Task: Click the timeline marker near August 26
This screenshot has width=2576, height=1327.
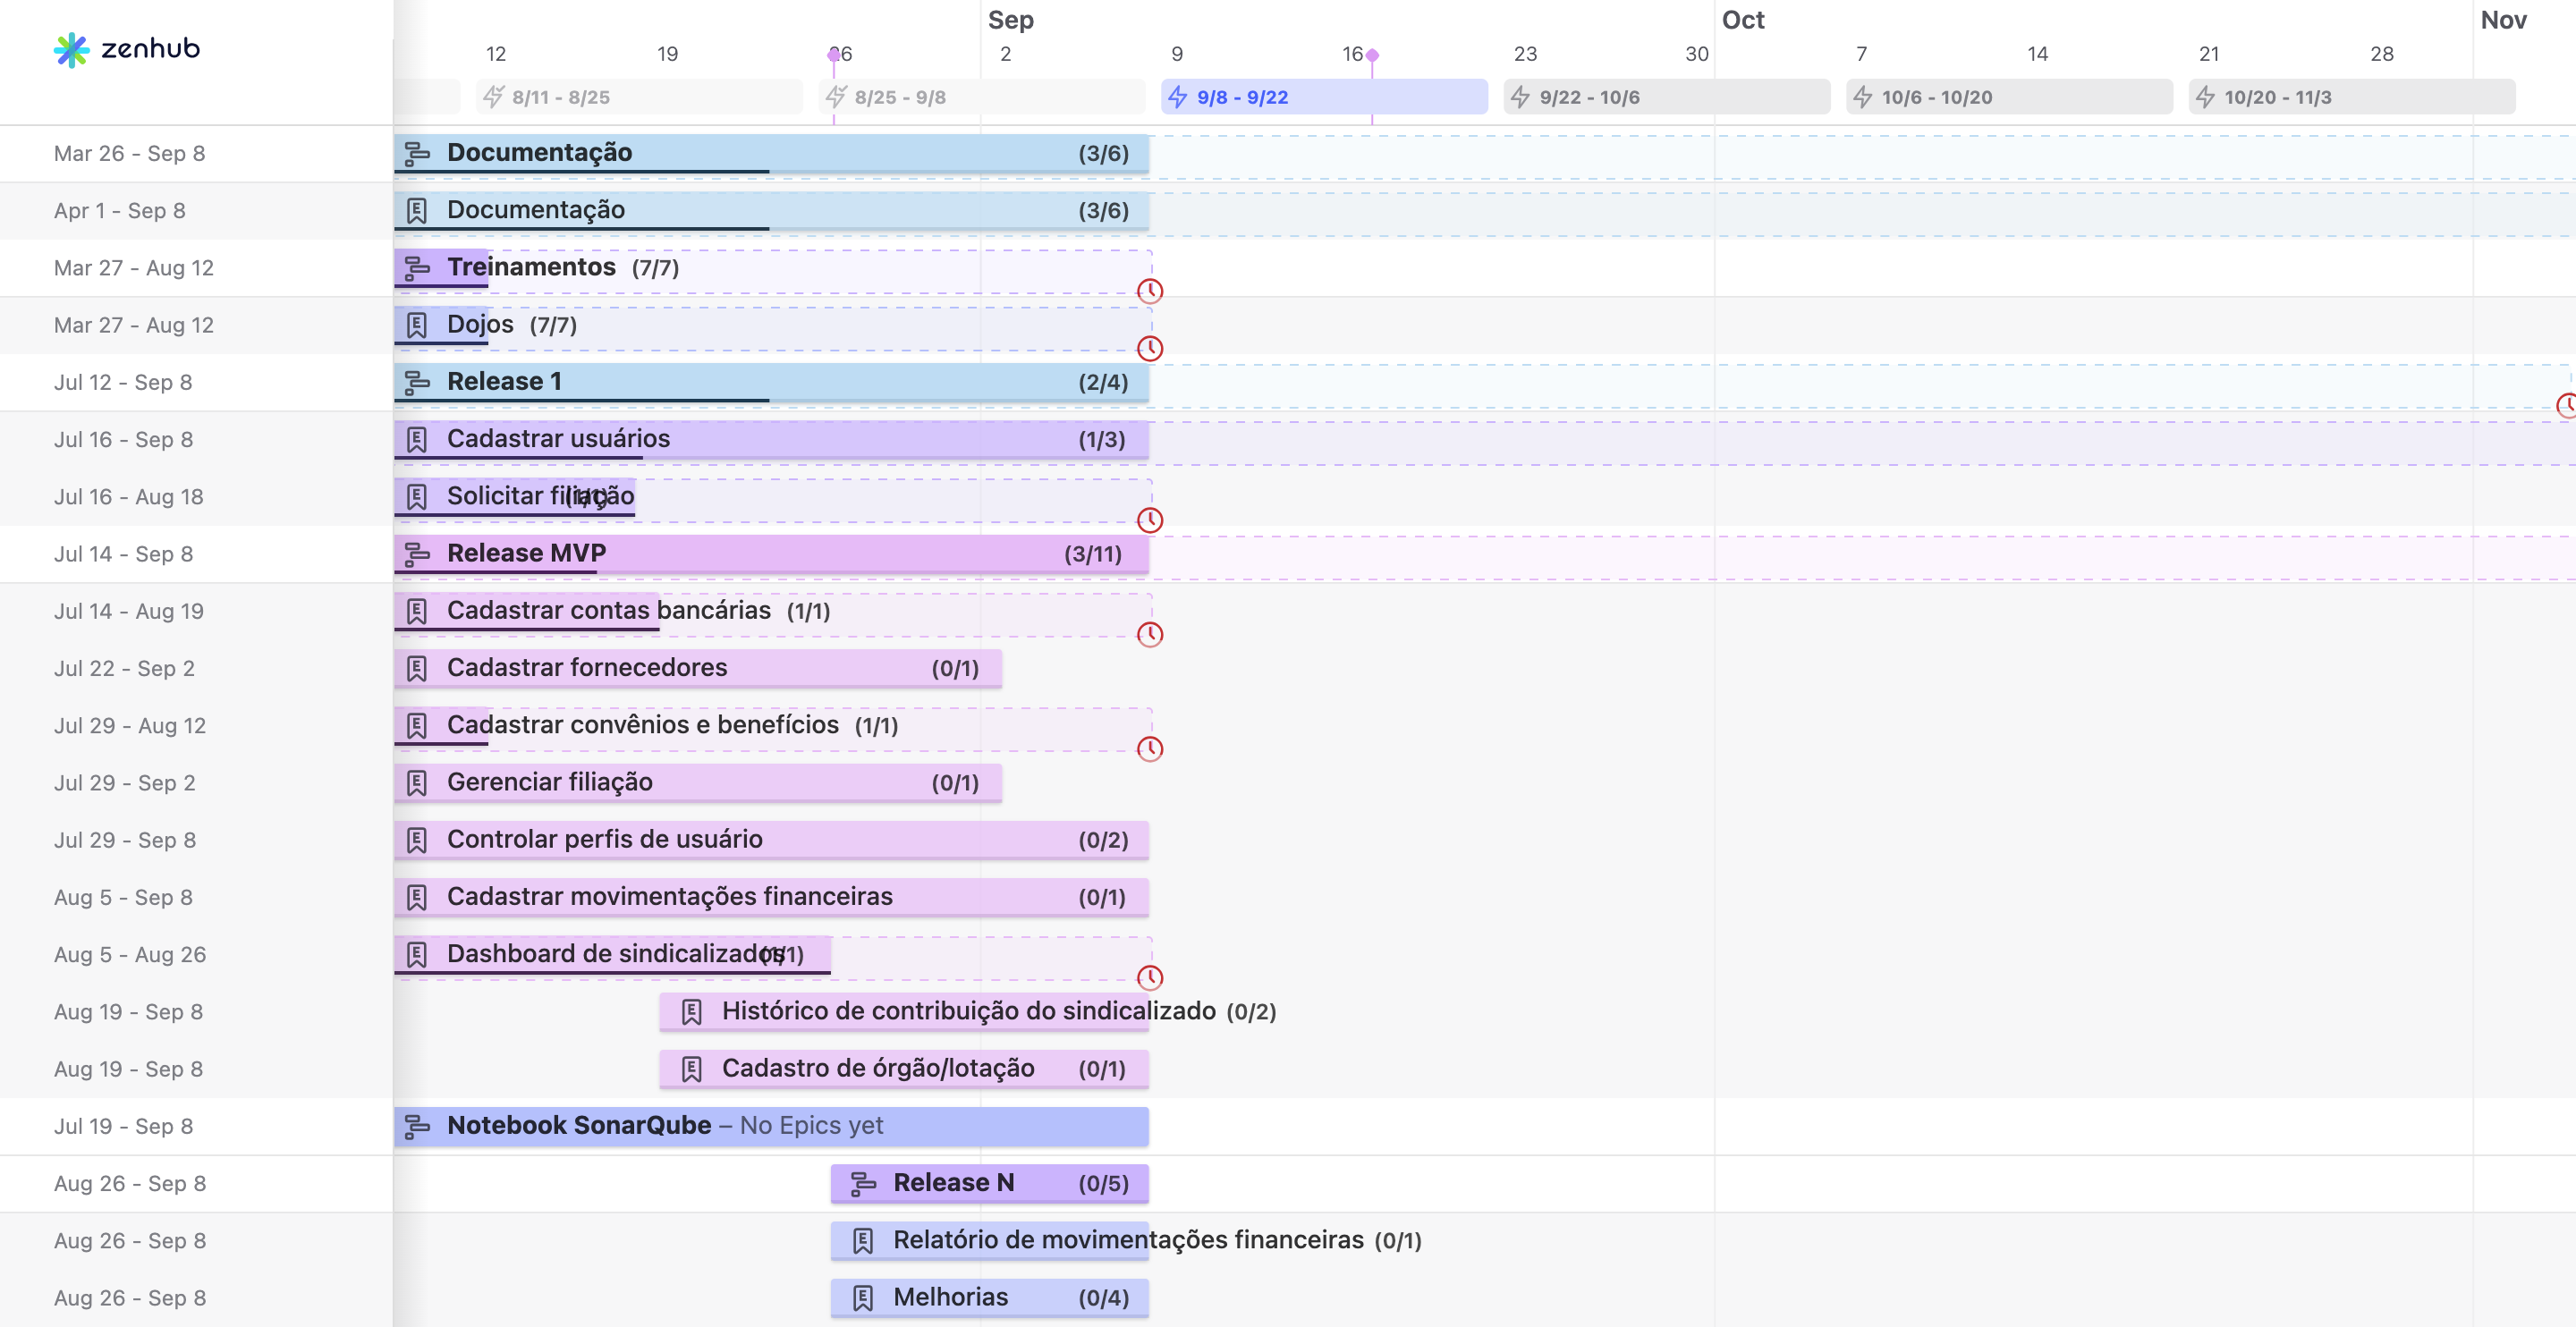Action: (834, 55)
